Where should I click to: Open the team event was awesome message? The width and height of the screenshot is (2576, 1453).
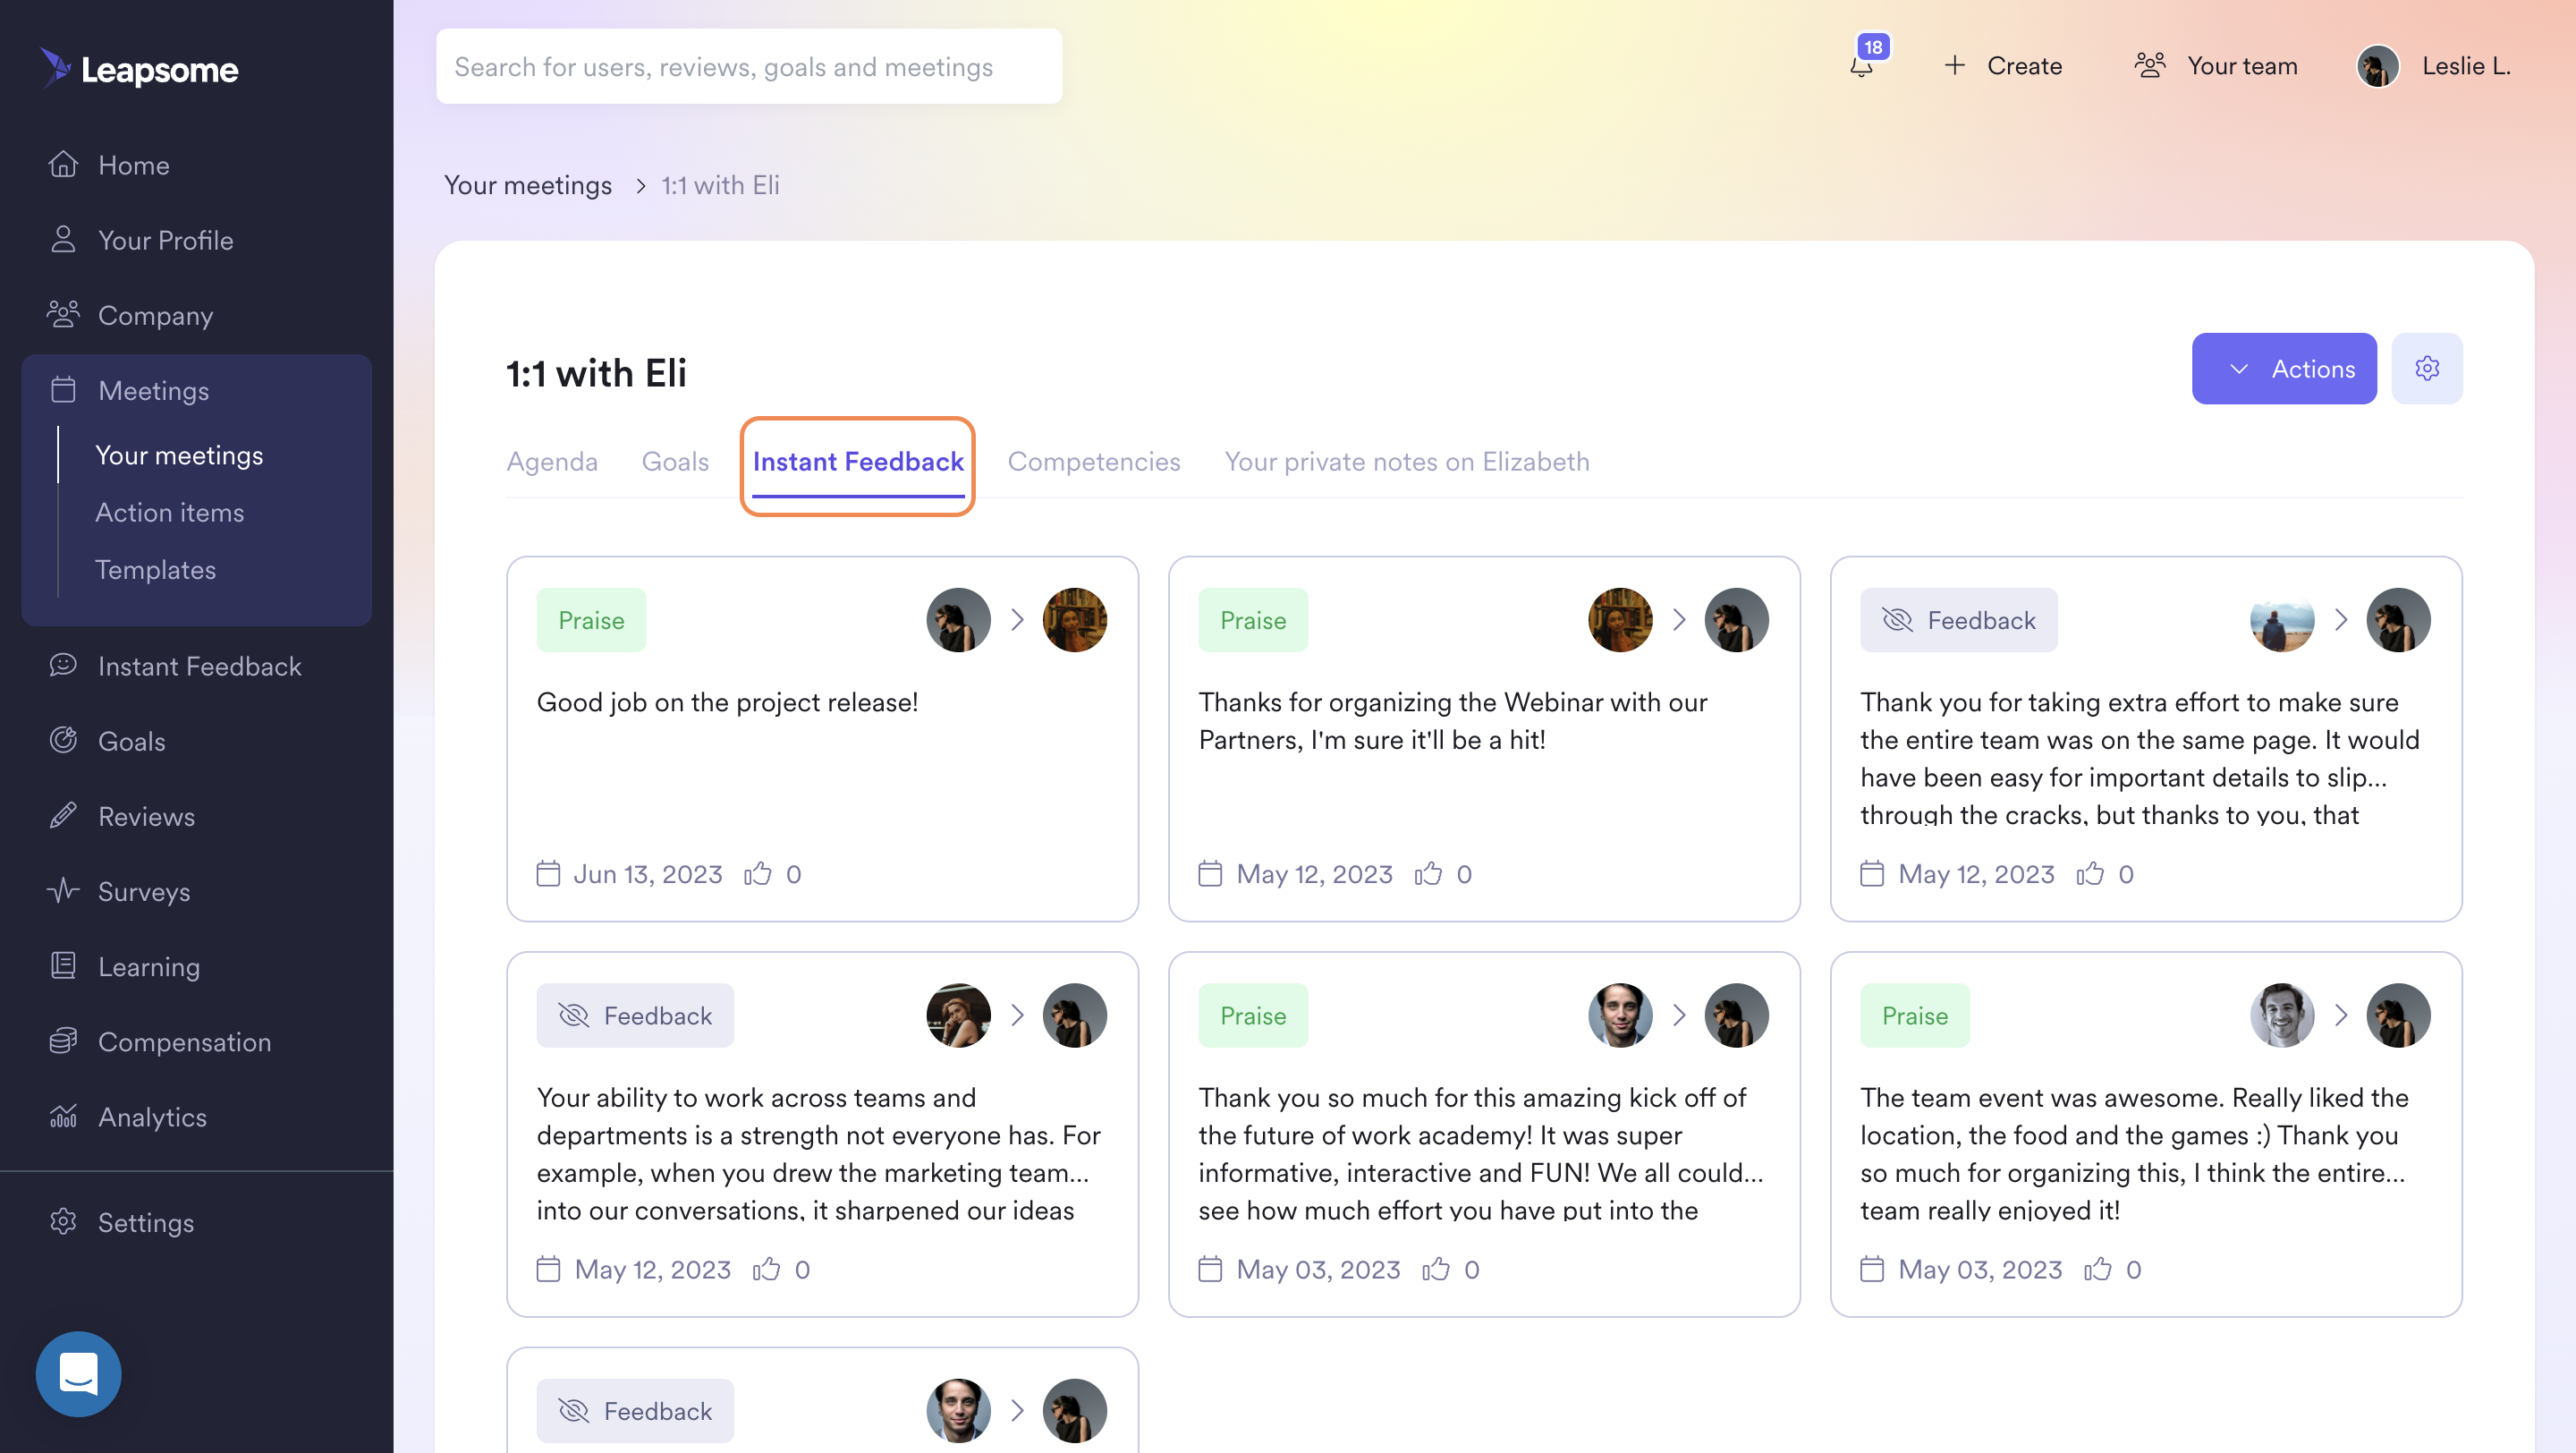[2134, 1153]
